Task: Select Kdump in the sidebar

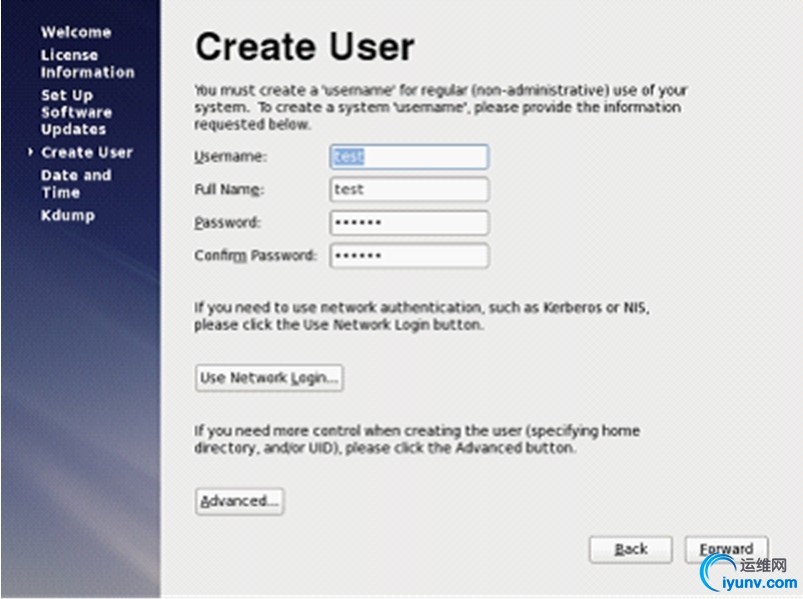Action: 68,215
